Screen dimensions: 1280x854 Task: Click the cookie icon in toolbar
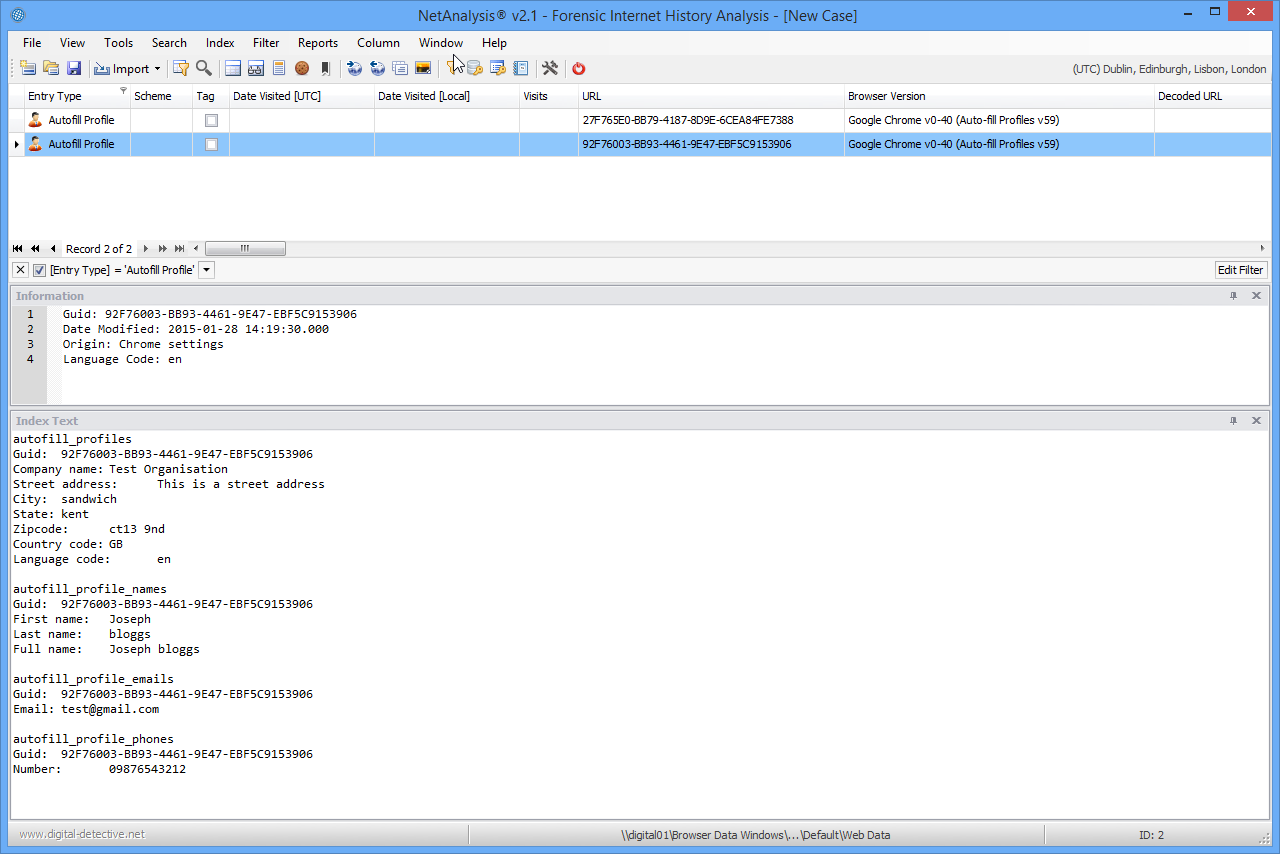301,68
